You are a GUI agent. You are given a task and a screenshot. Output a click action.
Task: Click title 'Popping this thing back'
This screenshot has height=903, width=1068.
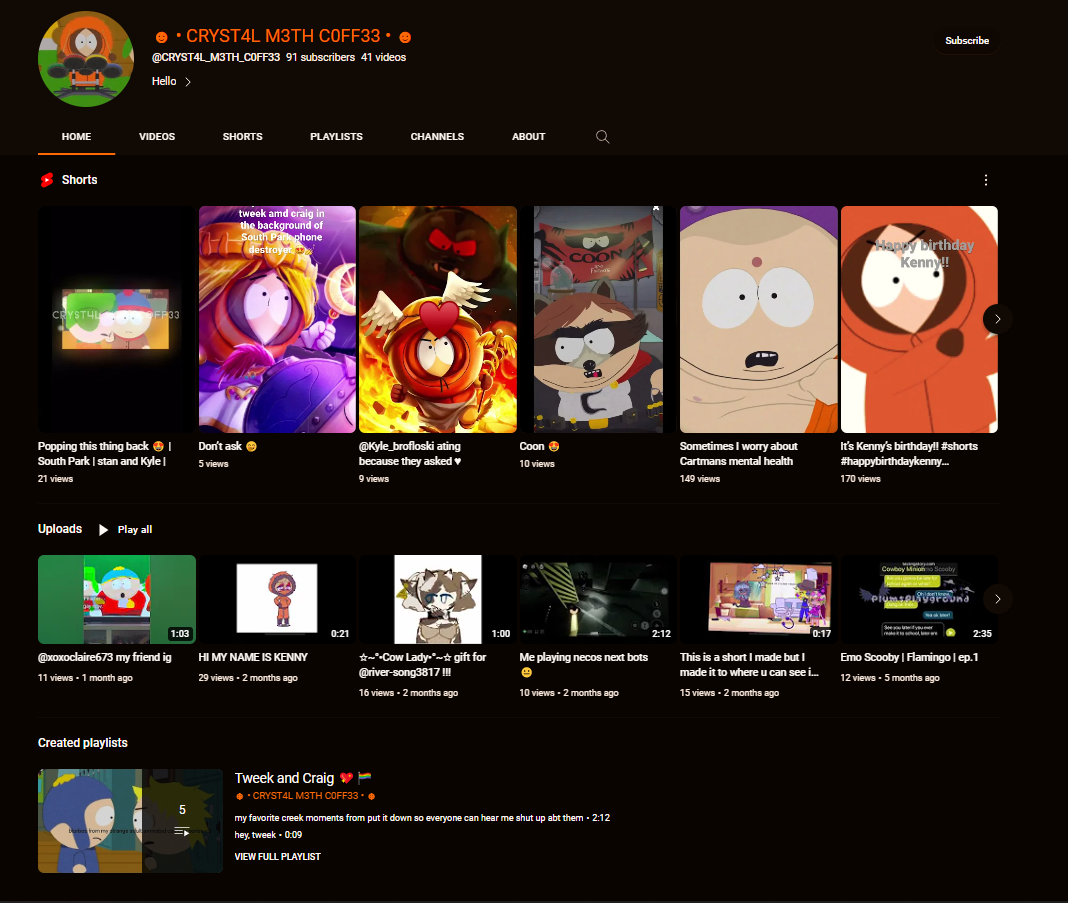click(104, 454)
